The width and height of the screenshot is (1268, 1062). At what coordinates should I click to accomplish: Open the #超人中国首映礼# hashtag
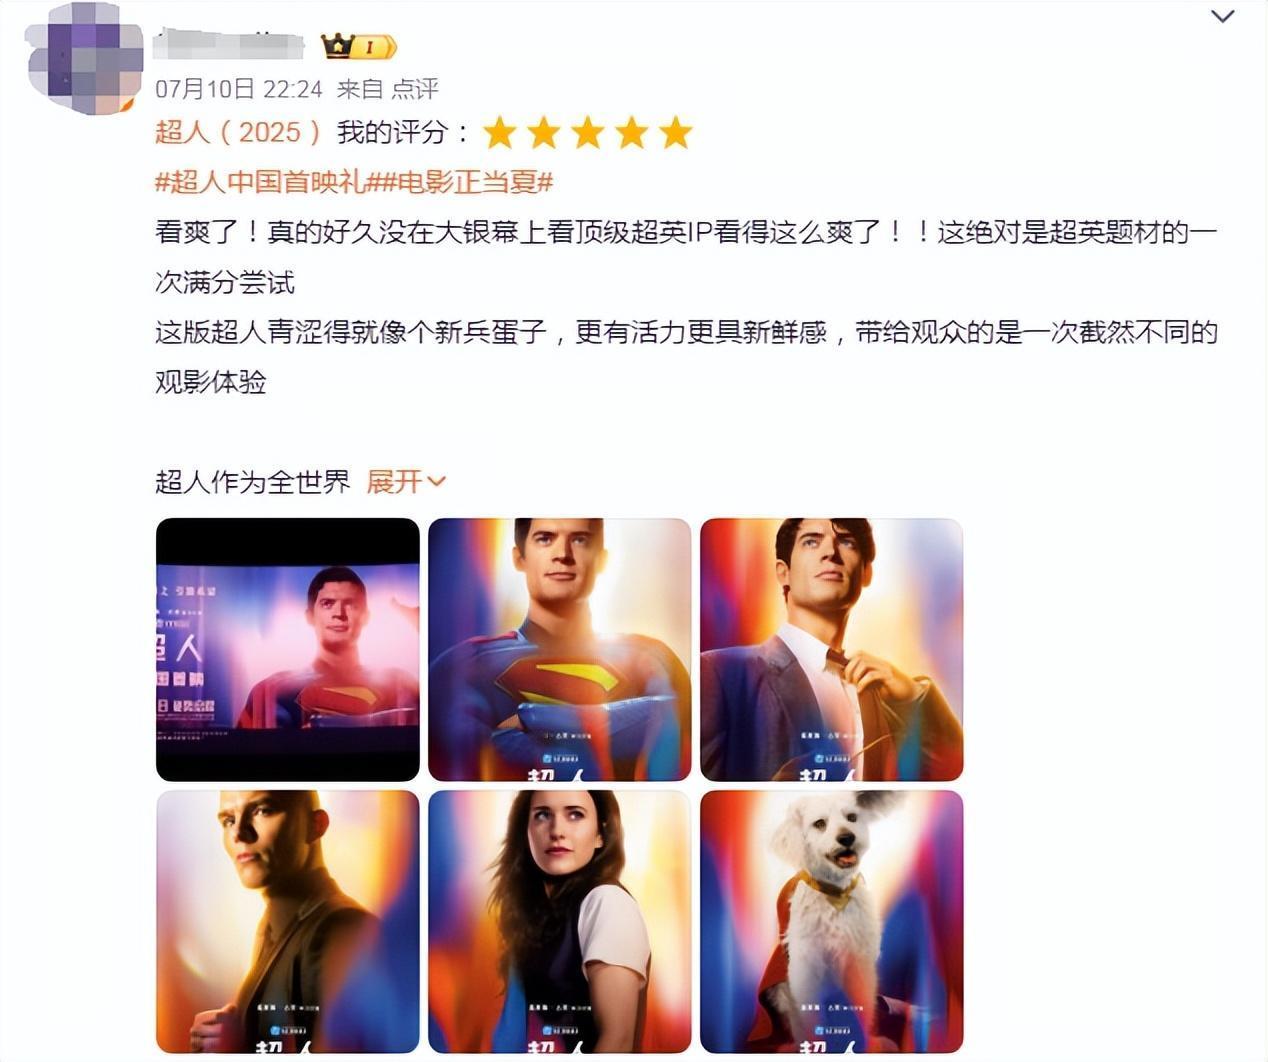point(262,182)
